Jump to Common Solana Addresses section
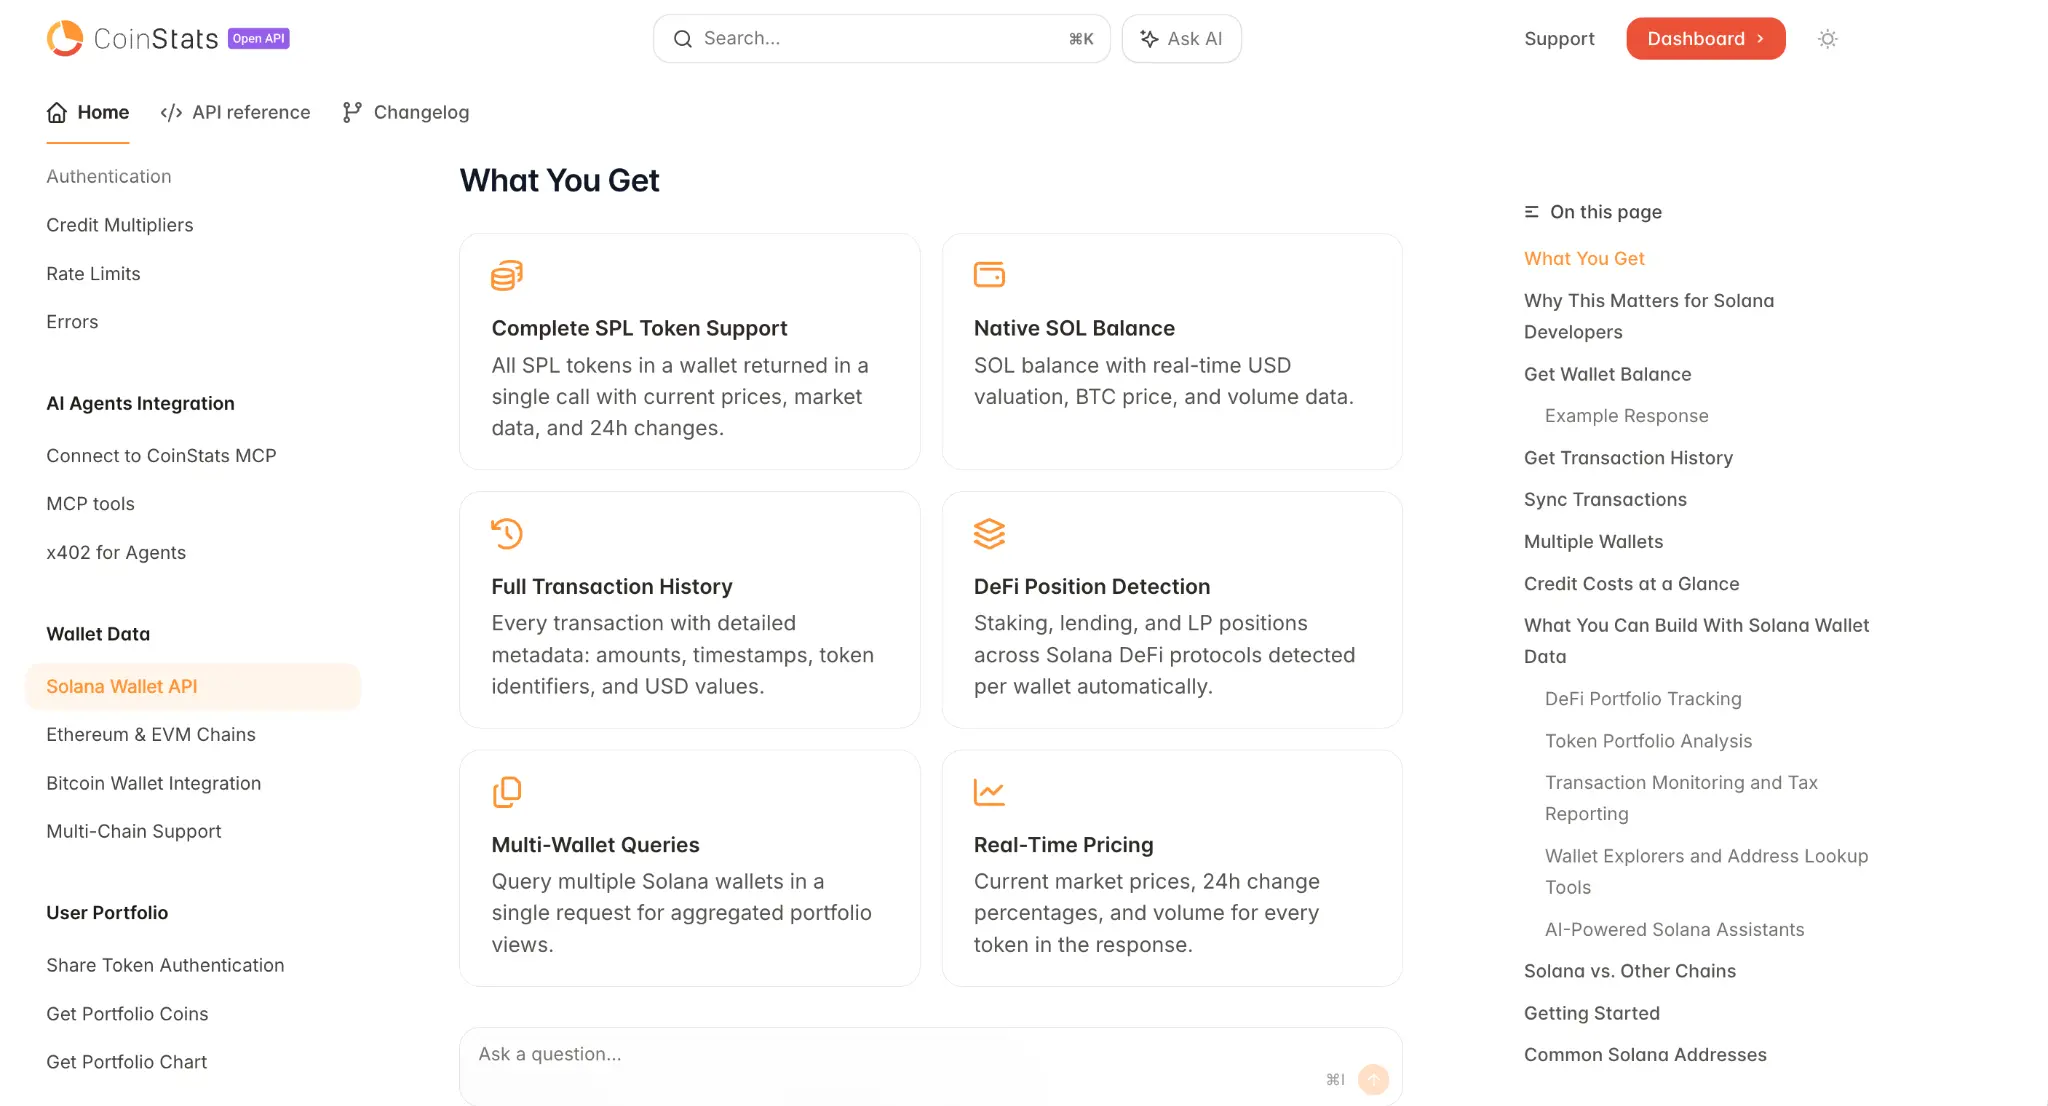Screen dimensions: 2048x1106 1645,1055
